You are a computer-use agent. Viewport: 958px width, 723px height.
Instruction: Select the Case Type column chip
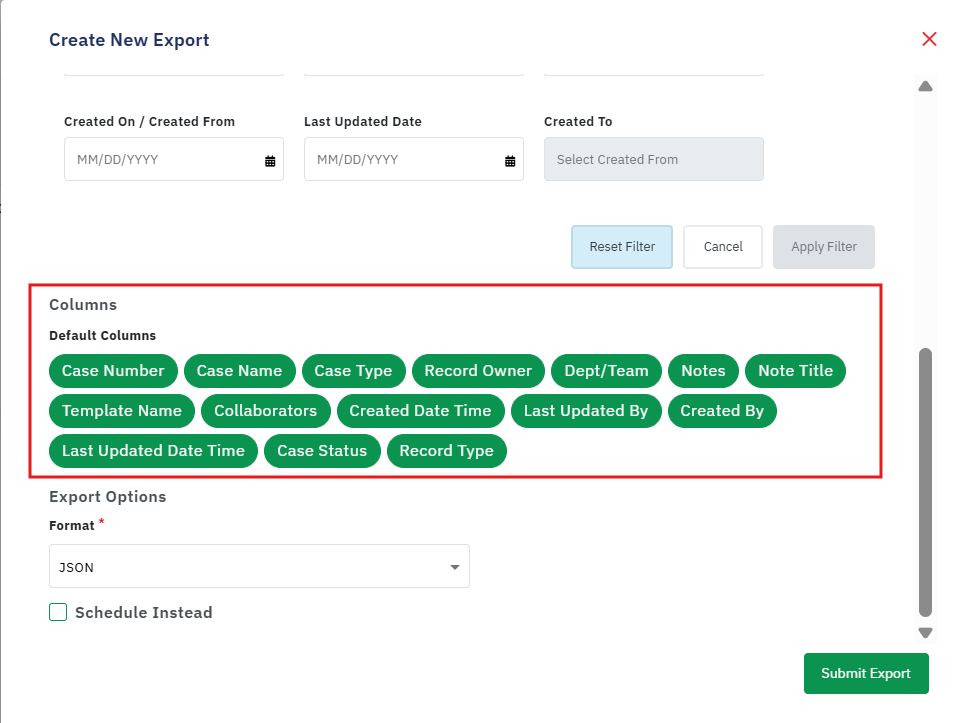click(353, 371)
